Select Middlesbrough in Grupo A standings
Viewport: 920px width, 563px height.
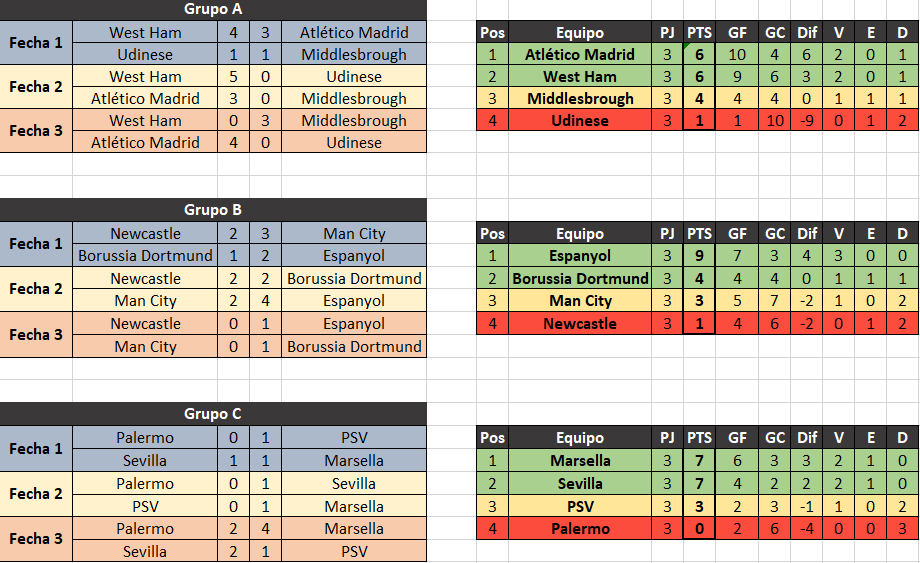coord(580,99)
